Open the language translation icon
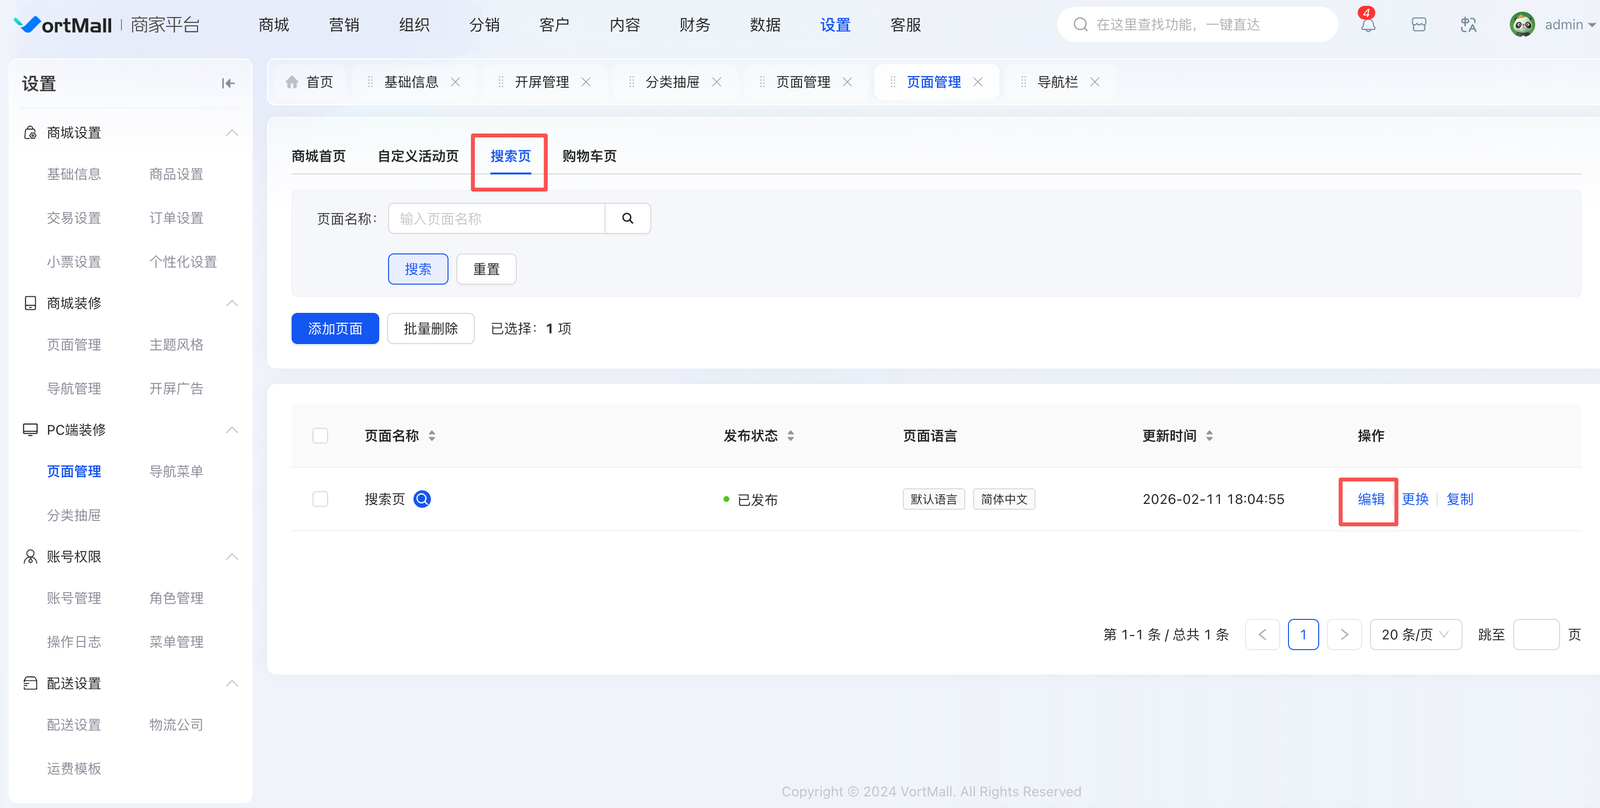 click(1468, 25)
